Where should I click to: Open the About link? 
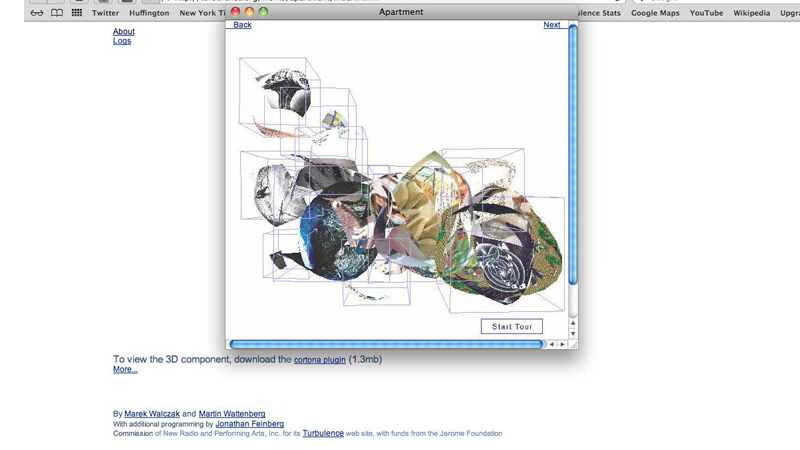click(x=124, y=32)
